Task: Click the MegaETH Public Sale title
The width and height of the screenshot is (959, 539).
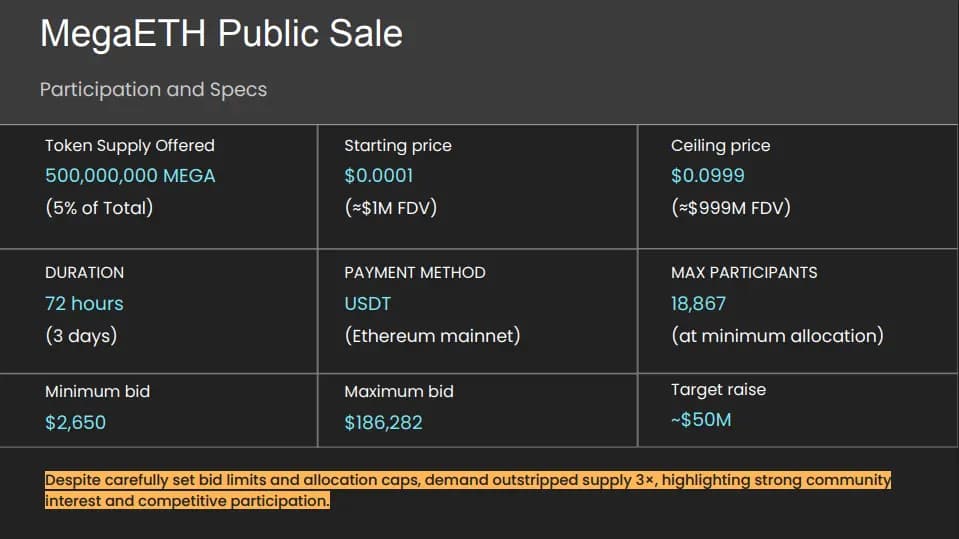Action: click(x=221, y=34)
